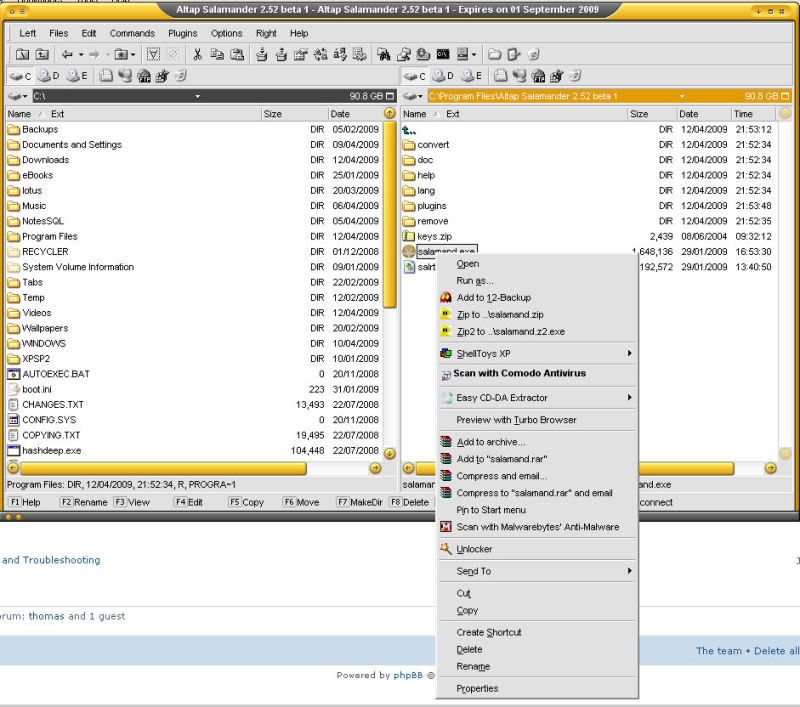800x707 pixels.
Task: Switch left panel to drive D
Action: pyautogui.click(x=49, y=76)
